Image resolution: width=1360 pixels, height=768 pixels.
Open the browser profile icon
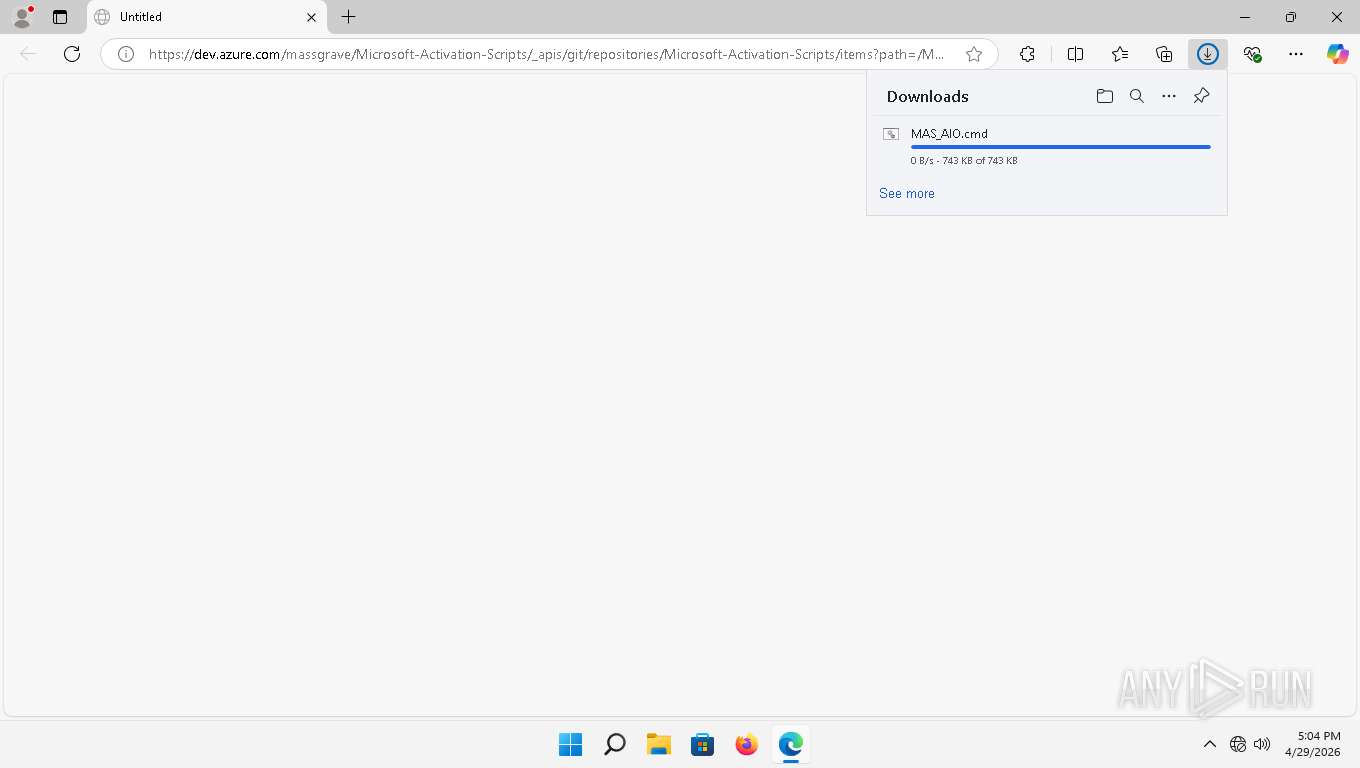click(x=21, y=17)
